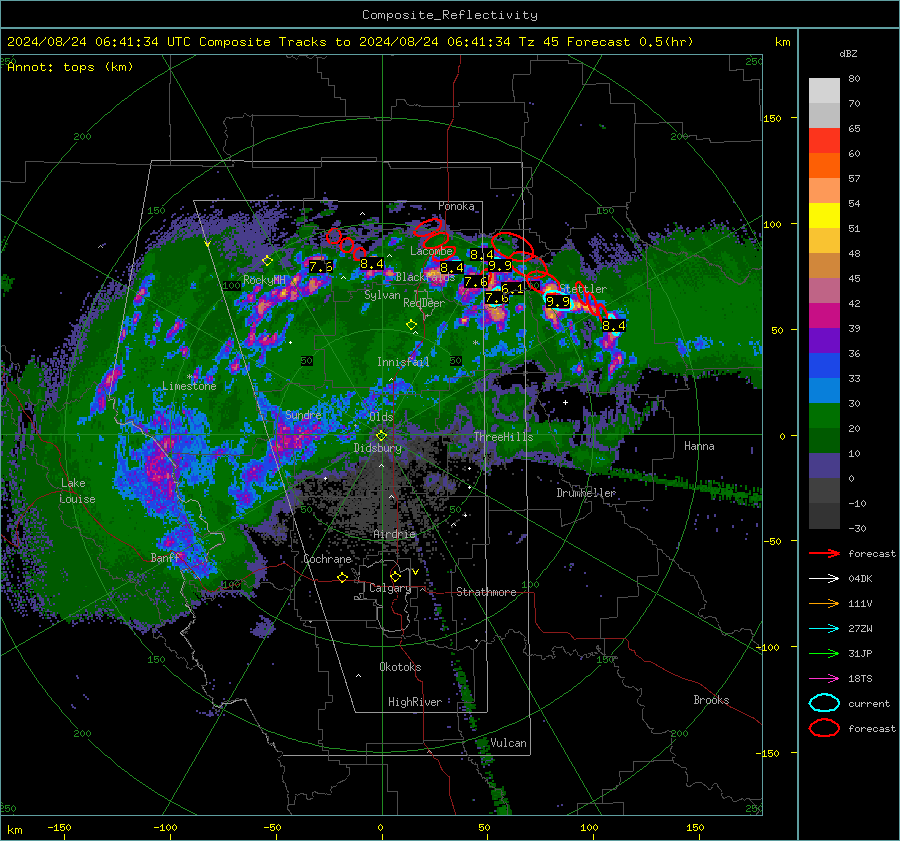Image resolution: width=900 pixels, height=841 pixels.
Task: Click the white 04DK arrow legend icon
Action: [x=824, y=579]
